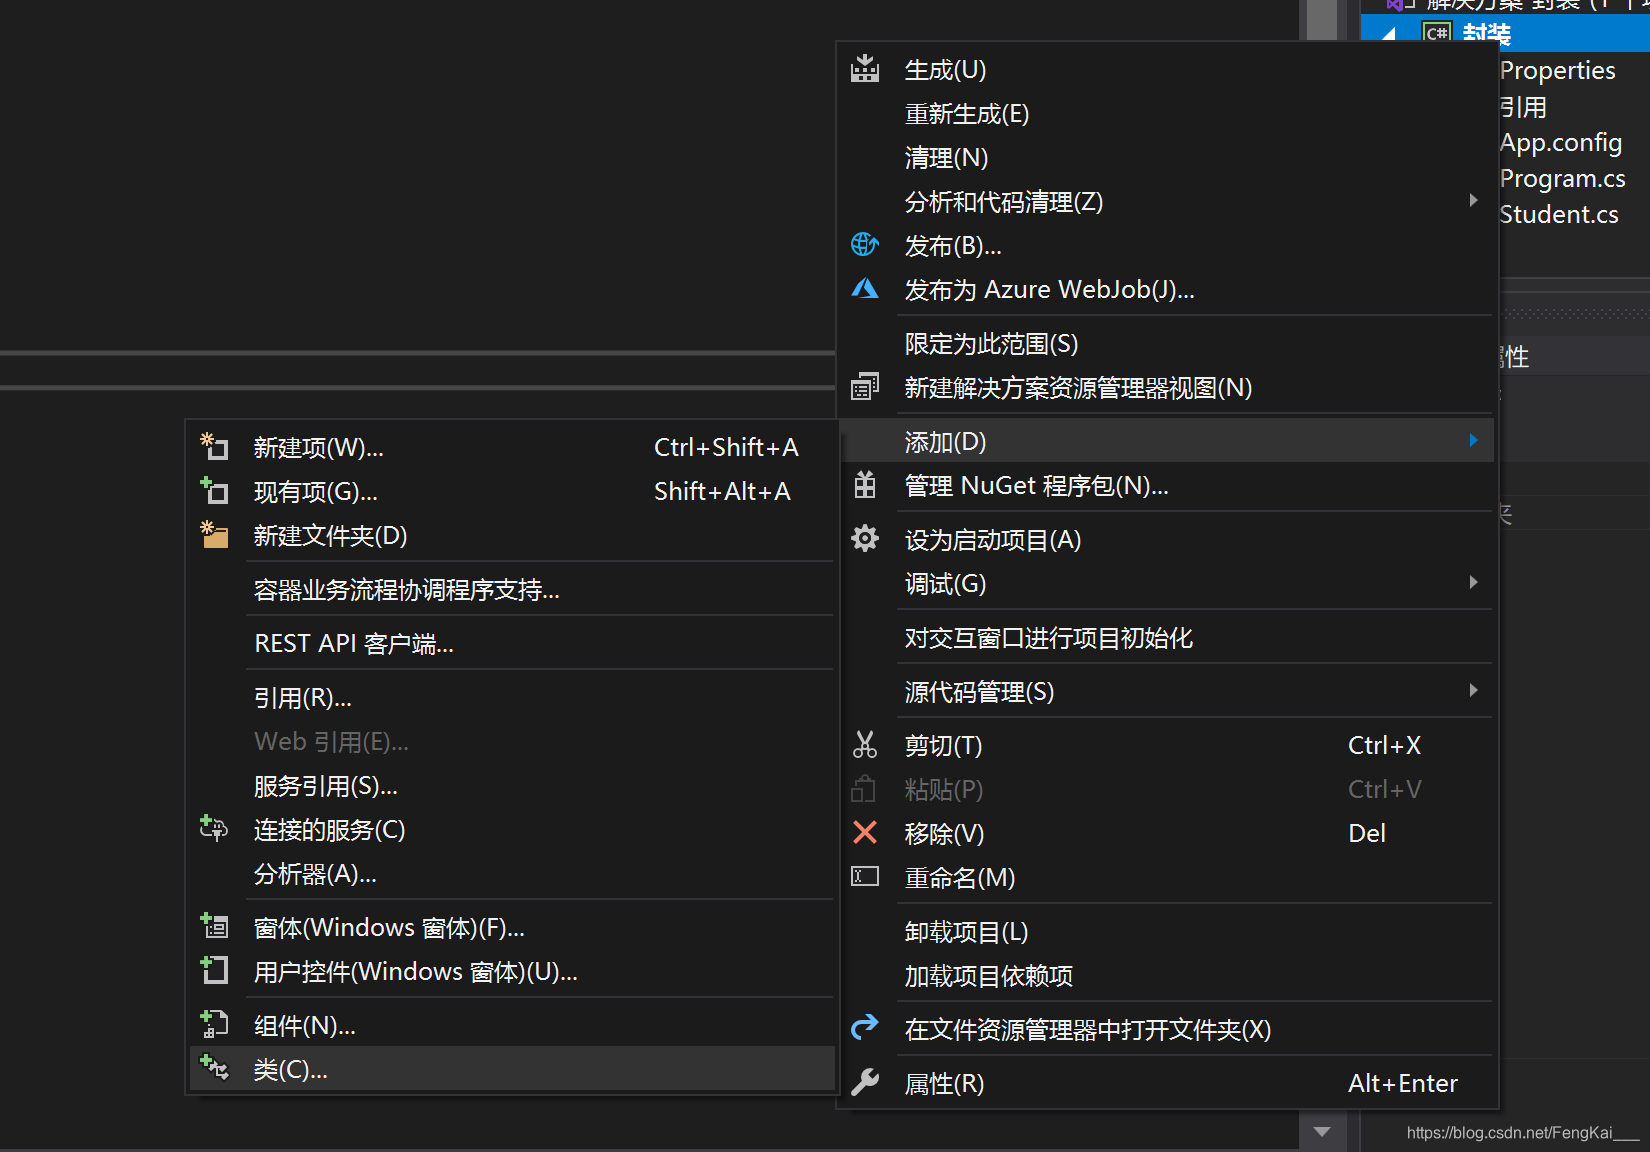This screenshot has width=1650, height=1152.
Task: Click the scroll down arrow at bottom
Action: pos(1322,1132)
